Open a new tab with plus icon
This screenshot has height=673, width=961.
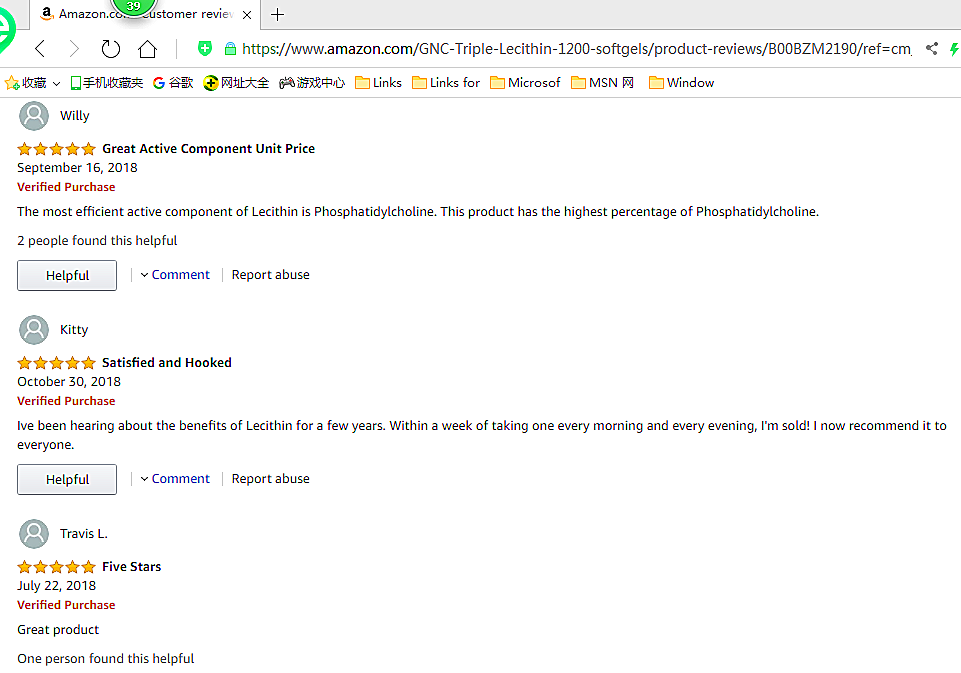[278, 14]
